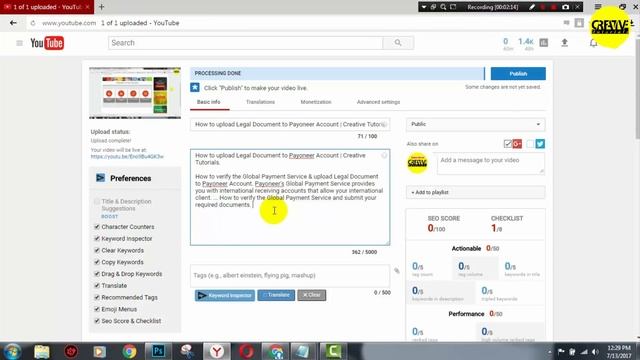Click the Twitter share icon

pos(540,144)
